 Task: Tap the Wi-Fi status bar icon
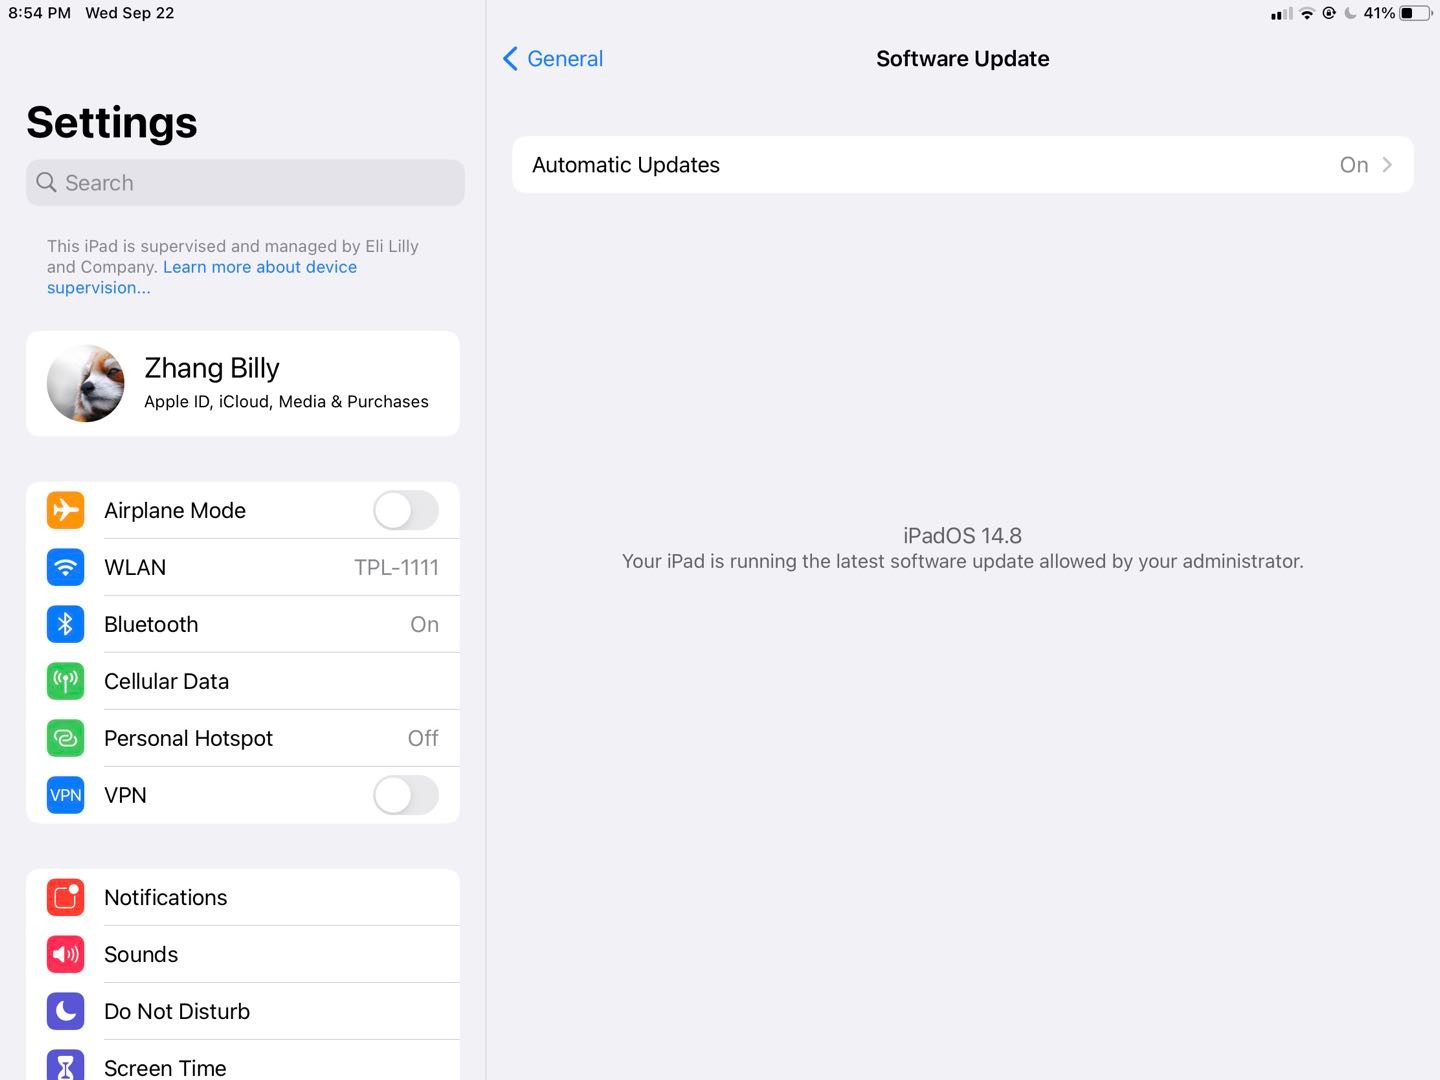click(x=1307, y=13)
